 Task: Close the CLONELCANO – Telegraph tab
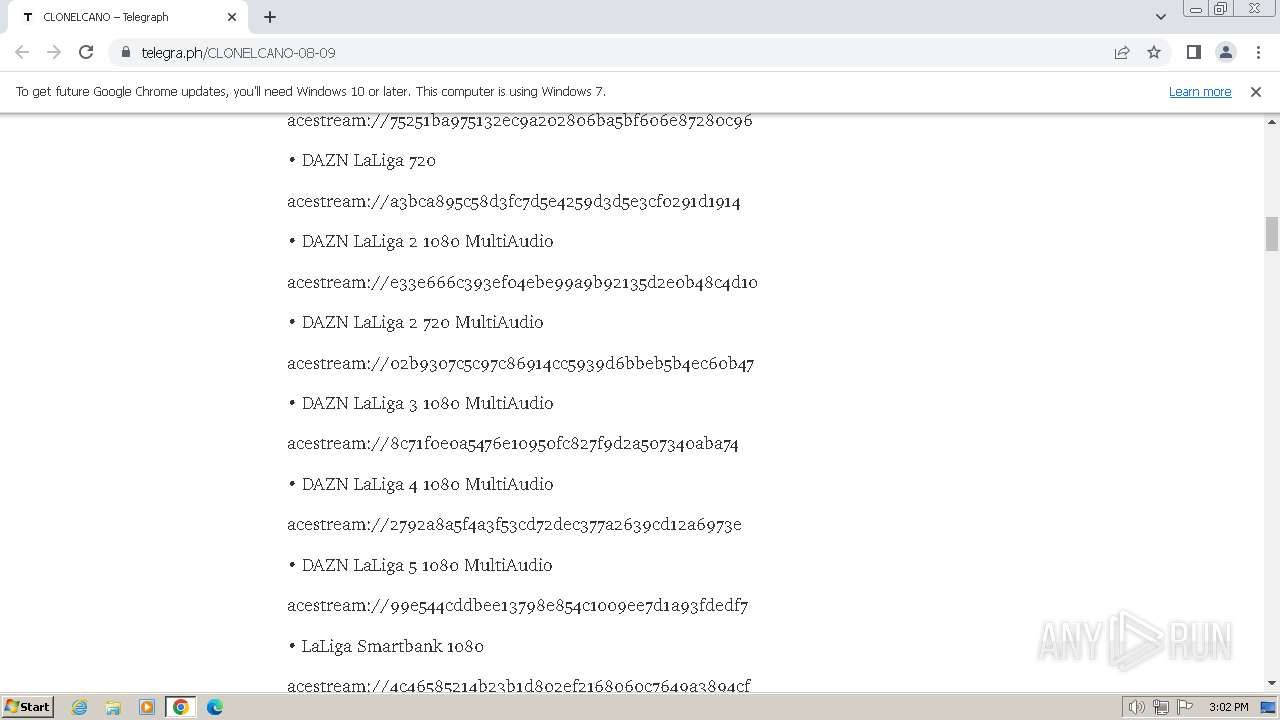coord(232,17)
